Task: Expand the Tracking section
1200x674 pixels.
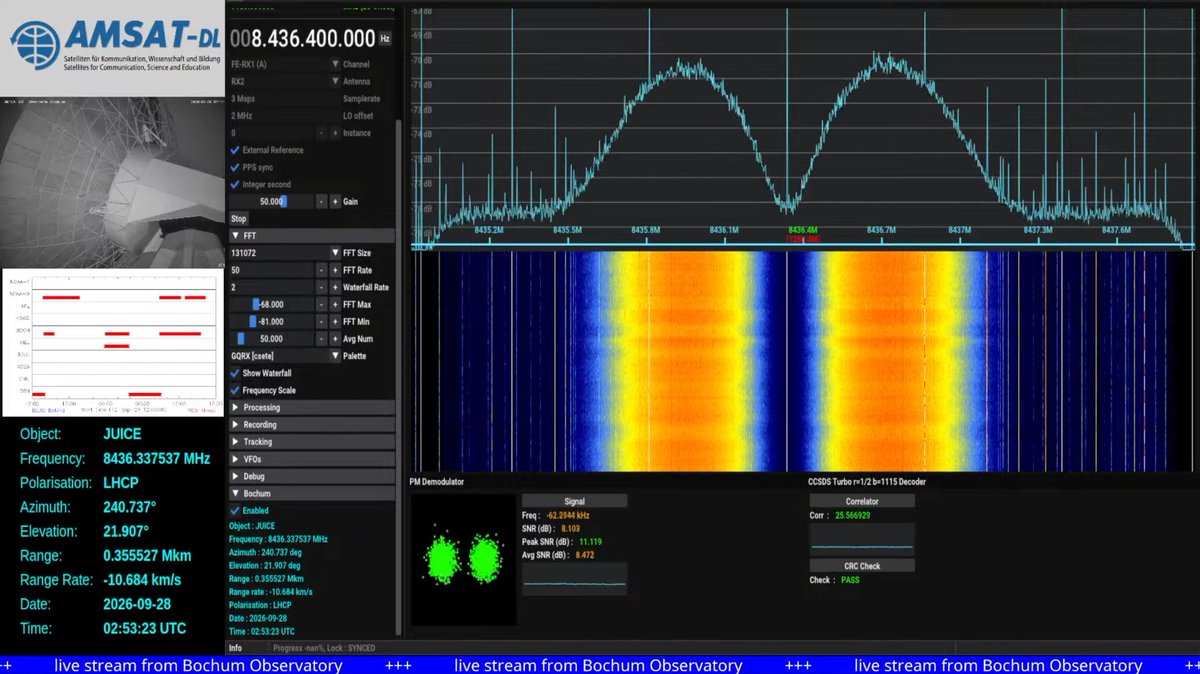Action: pos(312,441)
